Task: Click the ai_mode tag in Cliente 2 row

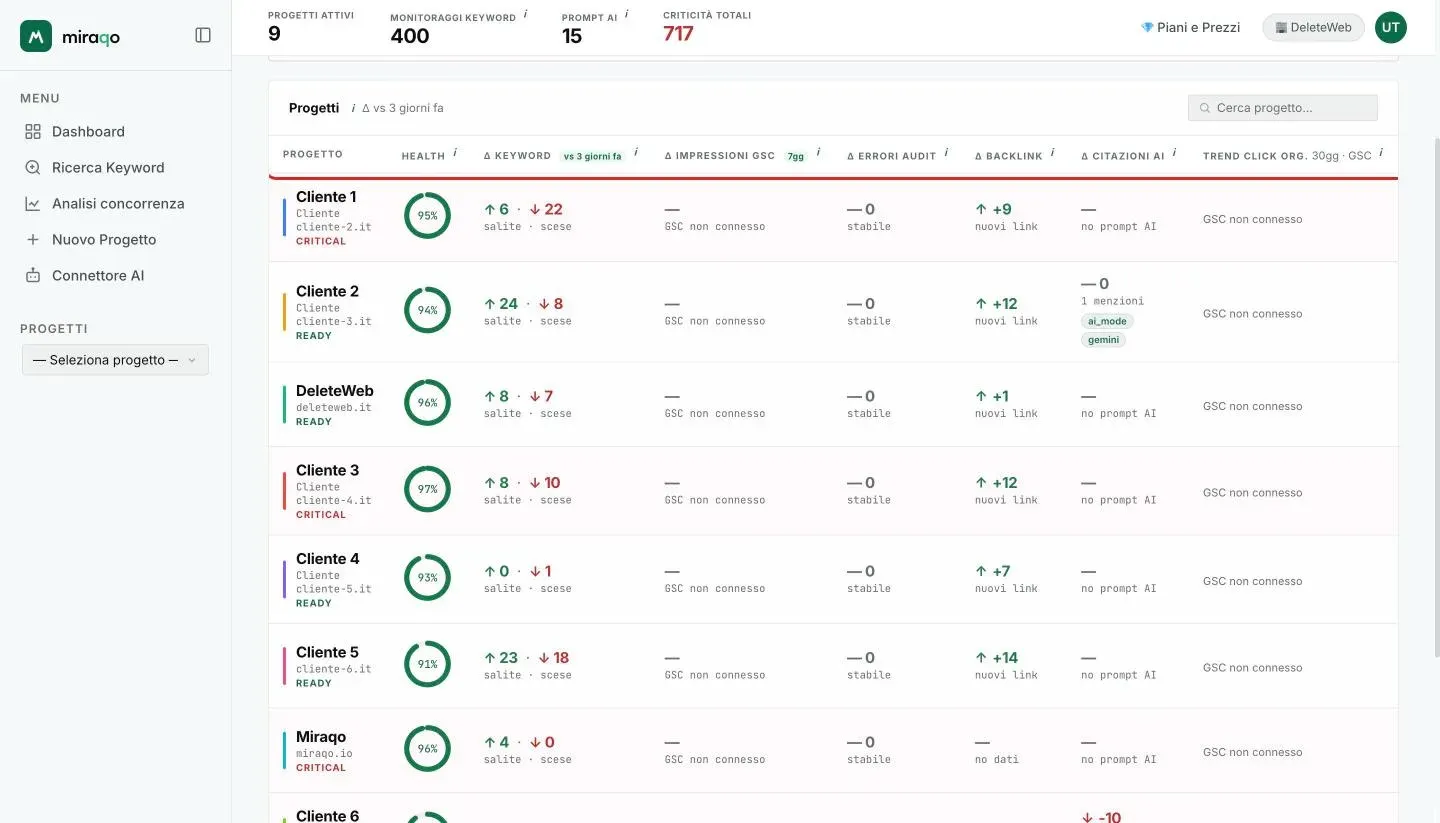Action: coord(1107,321)
